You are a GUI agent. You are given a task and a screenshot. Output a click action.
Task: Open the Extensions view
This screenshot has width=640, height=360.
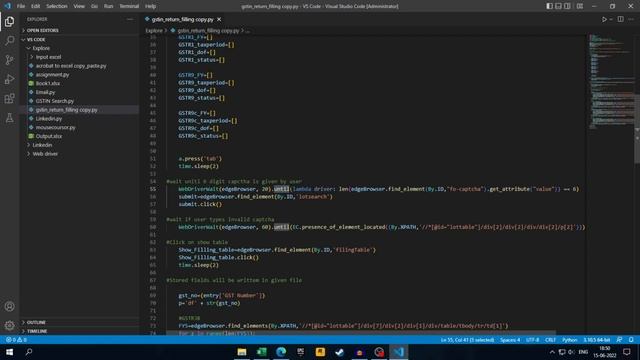pos(9,98)
